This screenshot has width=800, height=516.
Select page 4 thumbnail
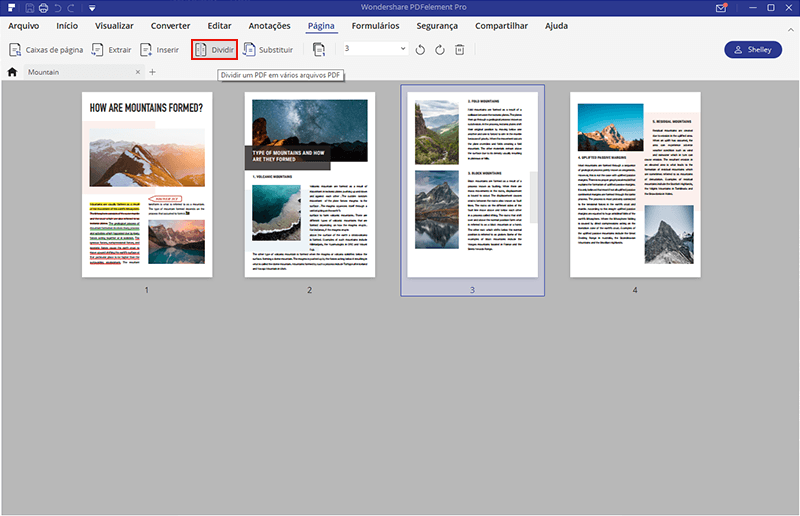[x=635, y=185]
